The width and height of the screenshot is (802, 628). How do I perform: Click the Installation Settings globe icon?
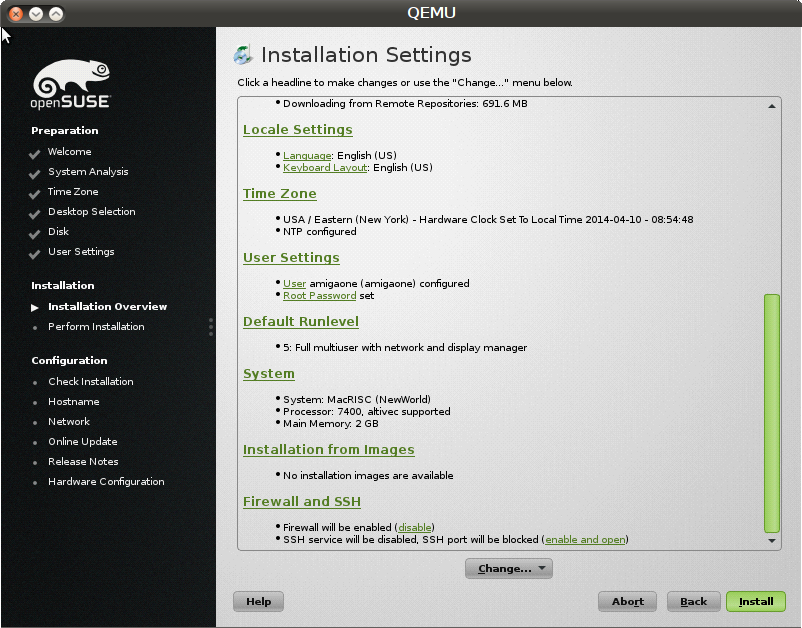[x=242, y=55]
